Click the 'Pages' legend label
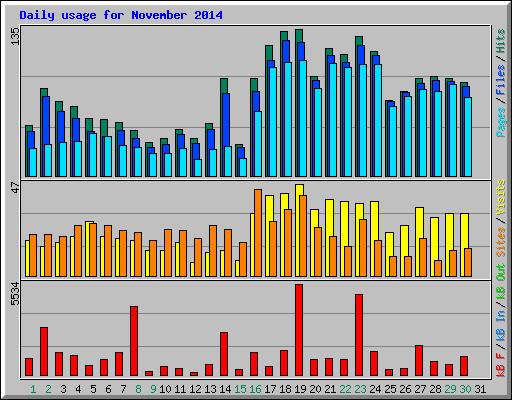 pos(501,122)
